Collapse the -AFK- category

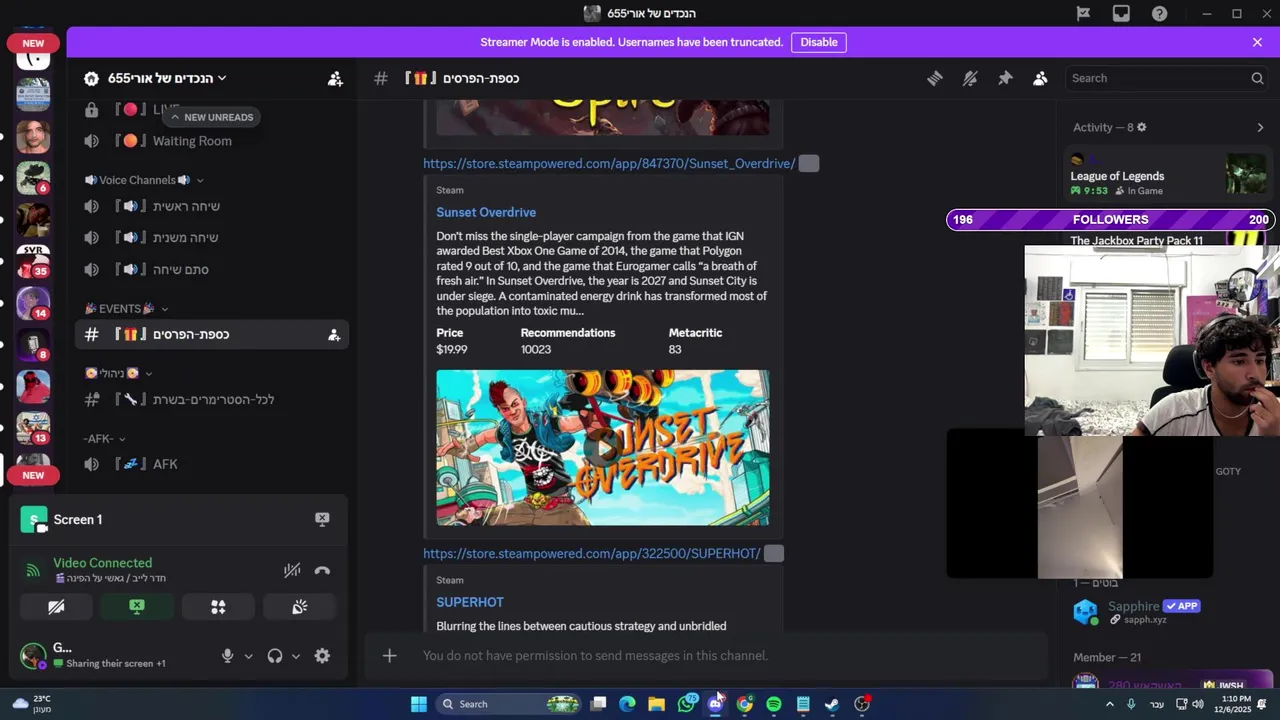point(105,438)
